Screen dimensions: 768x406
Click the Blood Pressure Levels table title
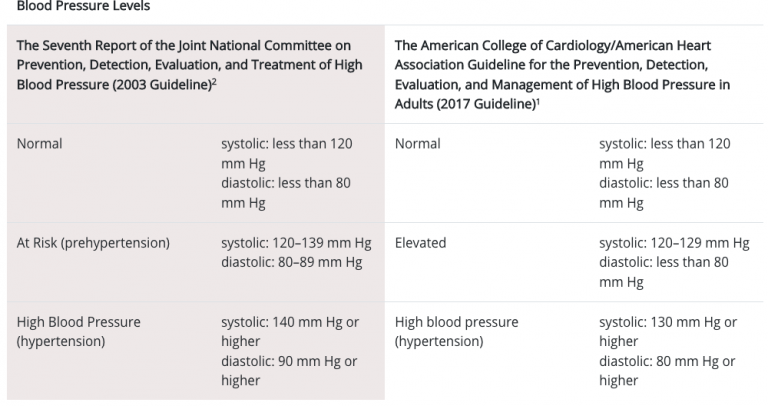click(x=83, y=6)
